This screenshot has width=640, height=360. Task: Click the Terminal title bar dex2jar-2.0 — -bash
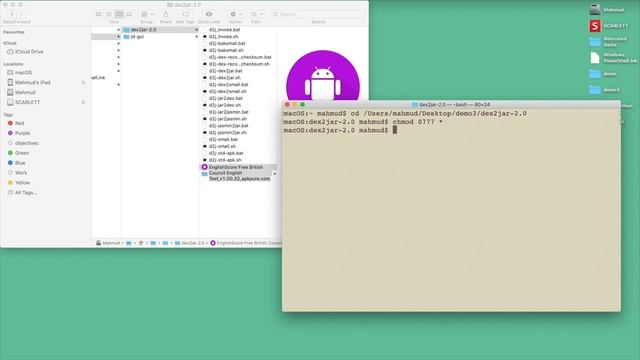(451, 105)
